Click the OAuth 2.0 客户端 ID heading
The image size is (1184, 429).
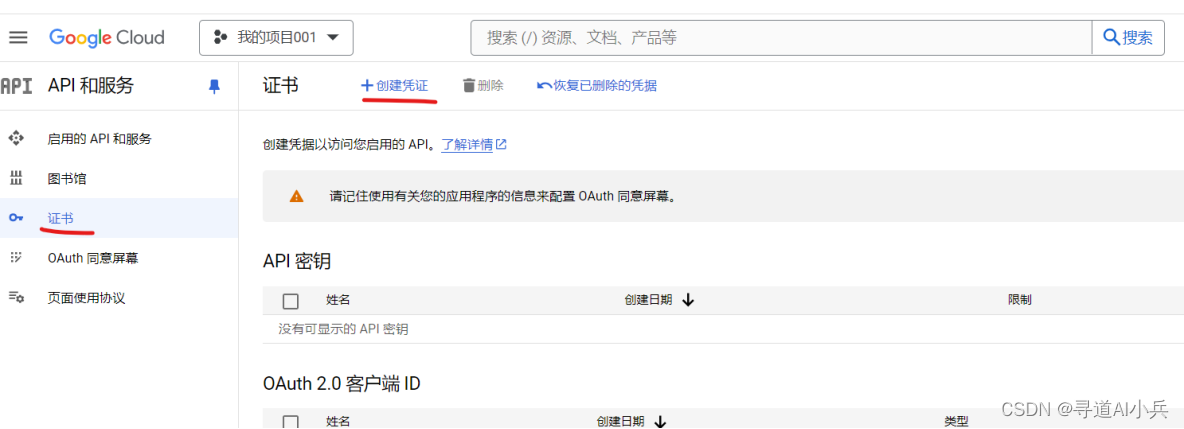coord(342,384)
